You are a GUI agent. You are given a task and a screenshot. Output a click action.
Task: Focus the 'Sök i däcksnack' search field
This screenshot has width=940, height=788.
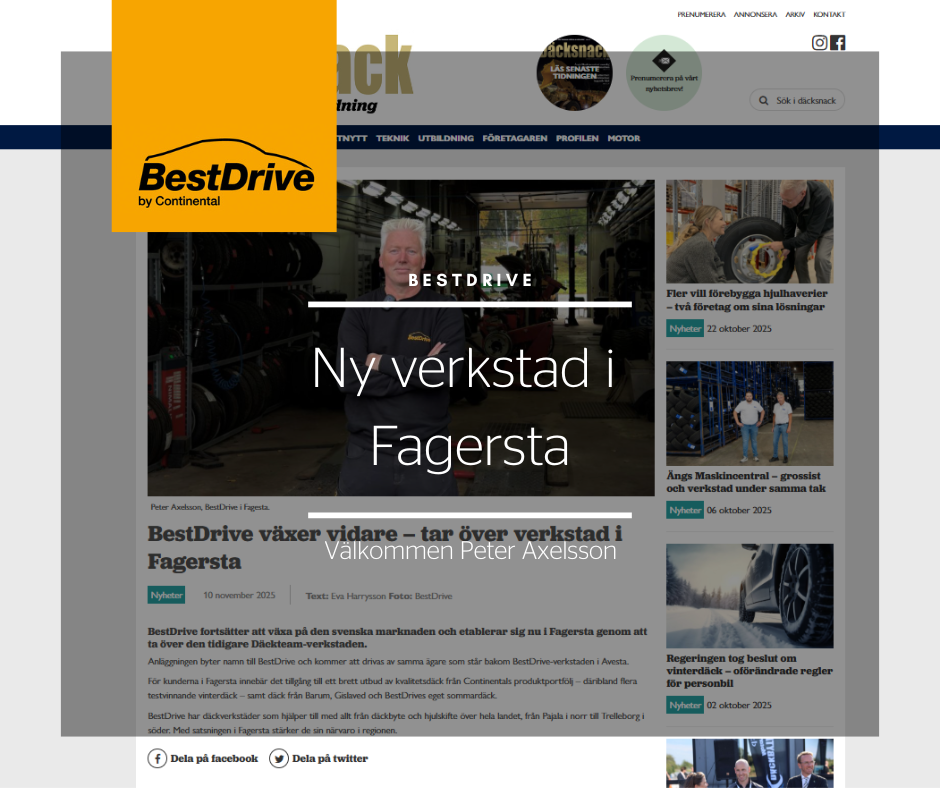806,100
